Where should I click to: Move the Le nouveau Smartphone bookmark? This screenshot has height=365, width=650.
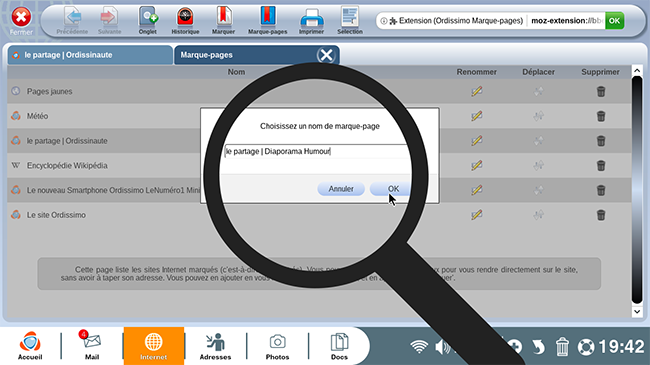coord(538,190)
